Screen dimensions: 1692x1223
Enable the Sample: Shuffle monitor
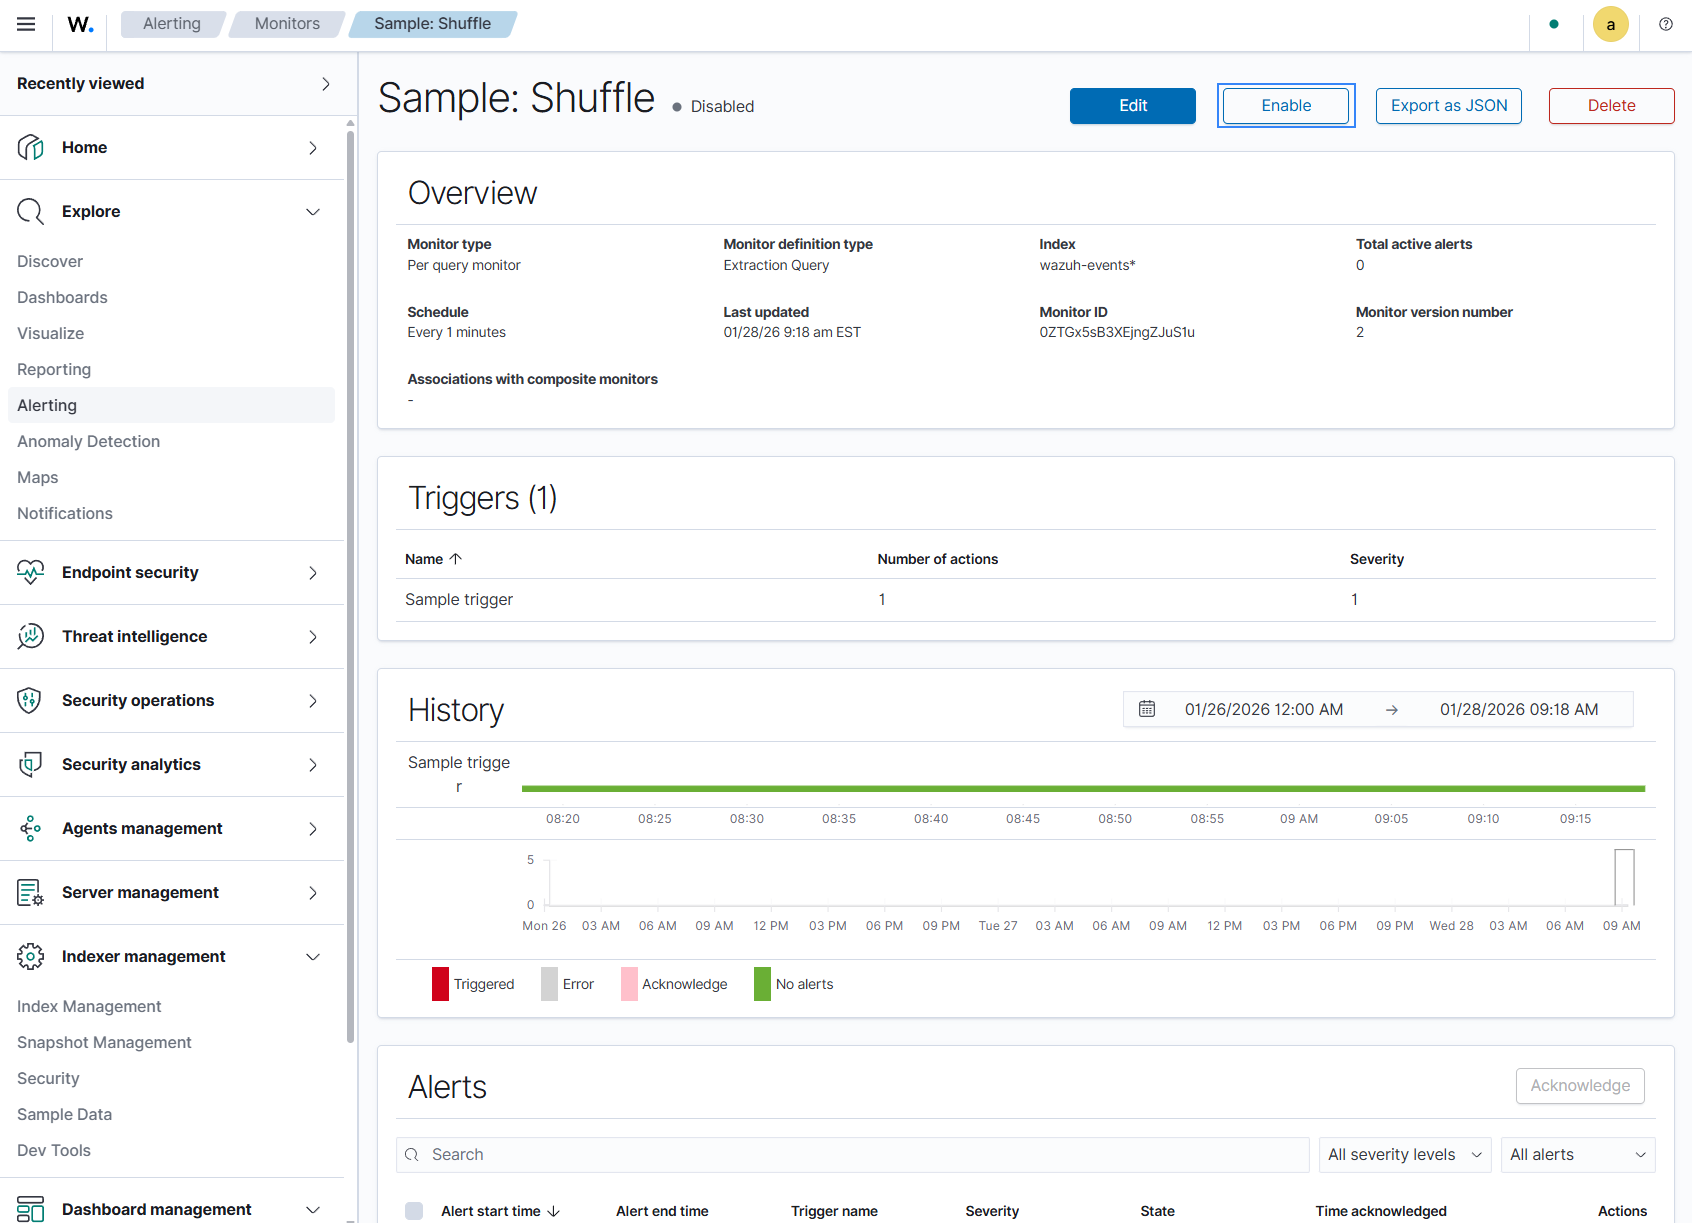tap(1286, 106)
